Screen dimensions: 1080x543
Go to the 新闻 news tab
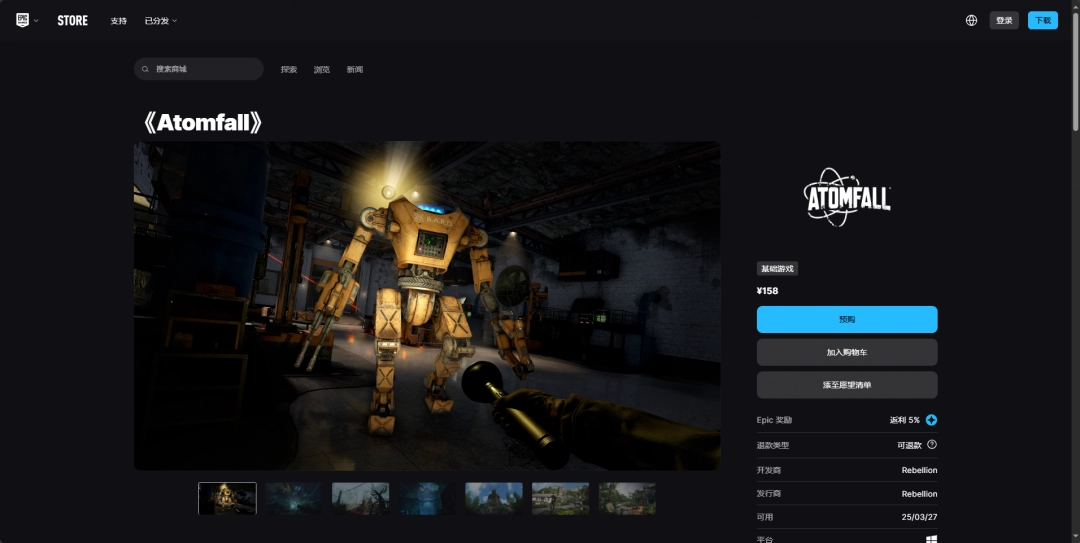(x=355, y=70)
